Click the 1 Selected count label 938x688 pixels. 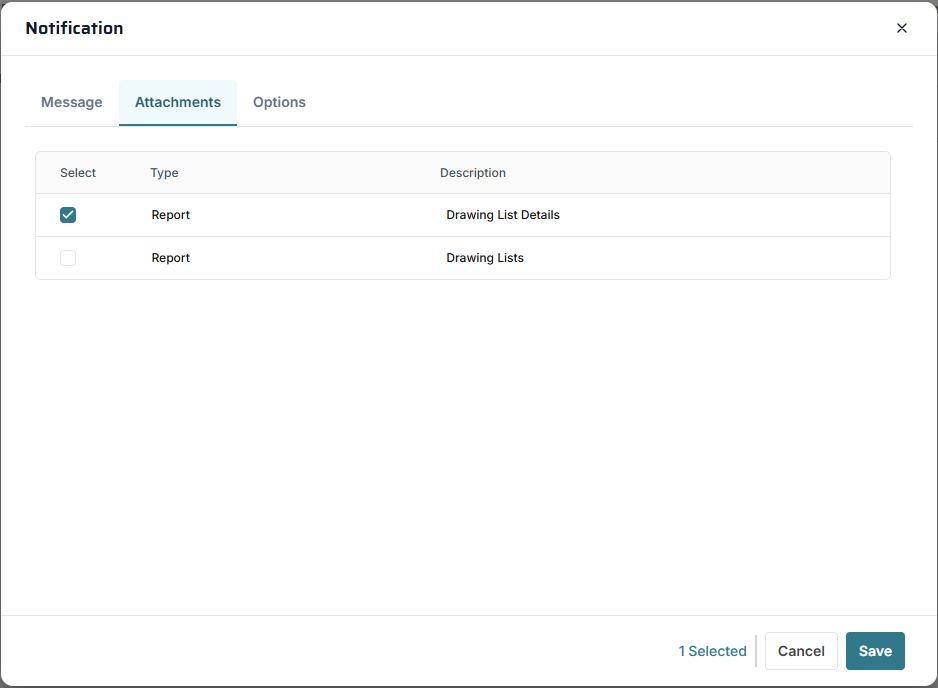tap(712, 651)
